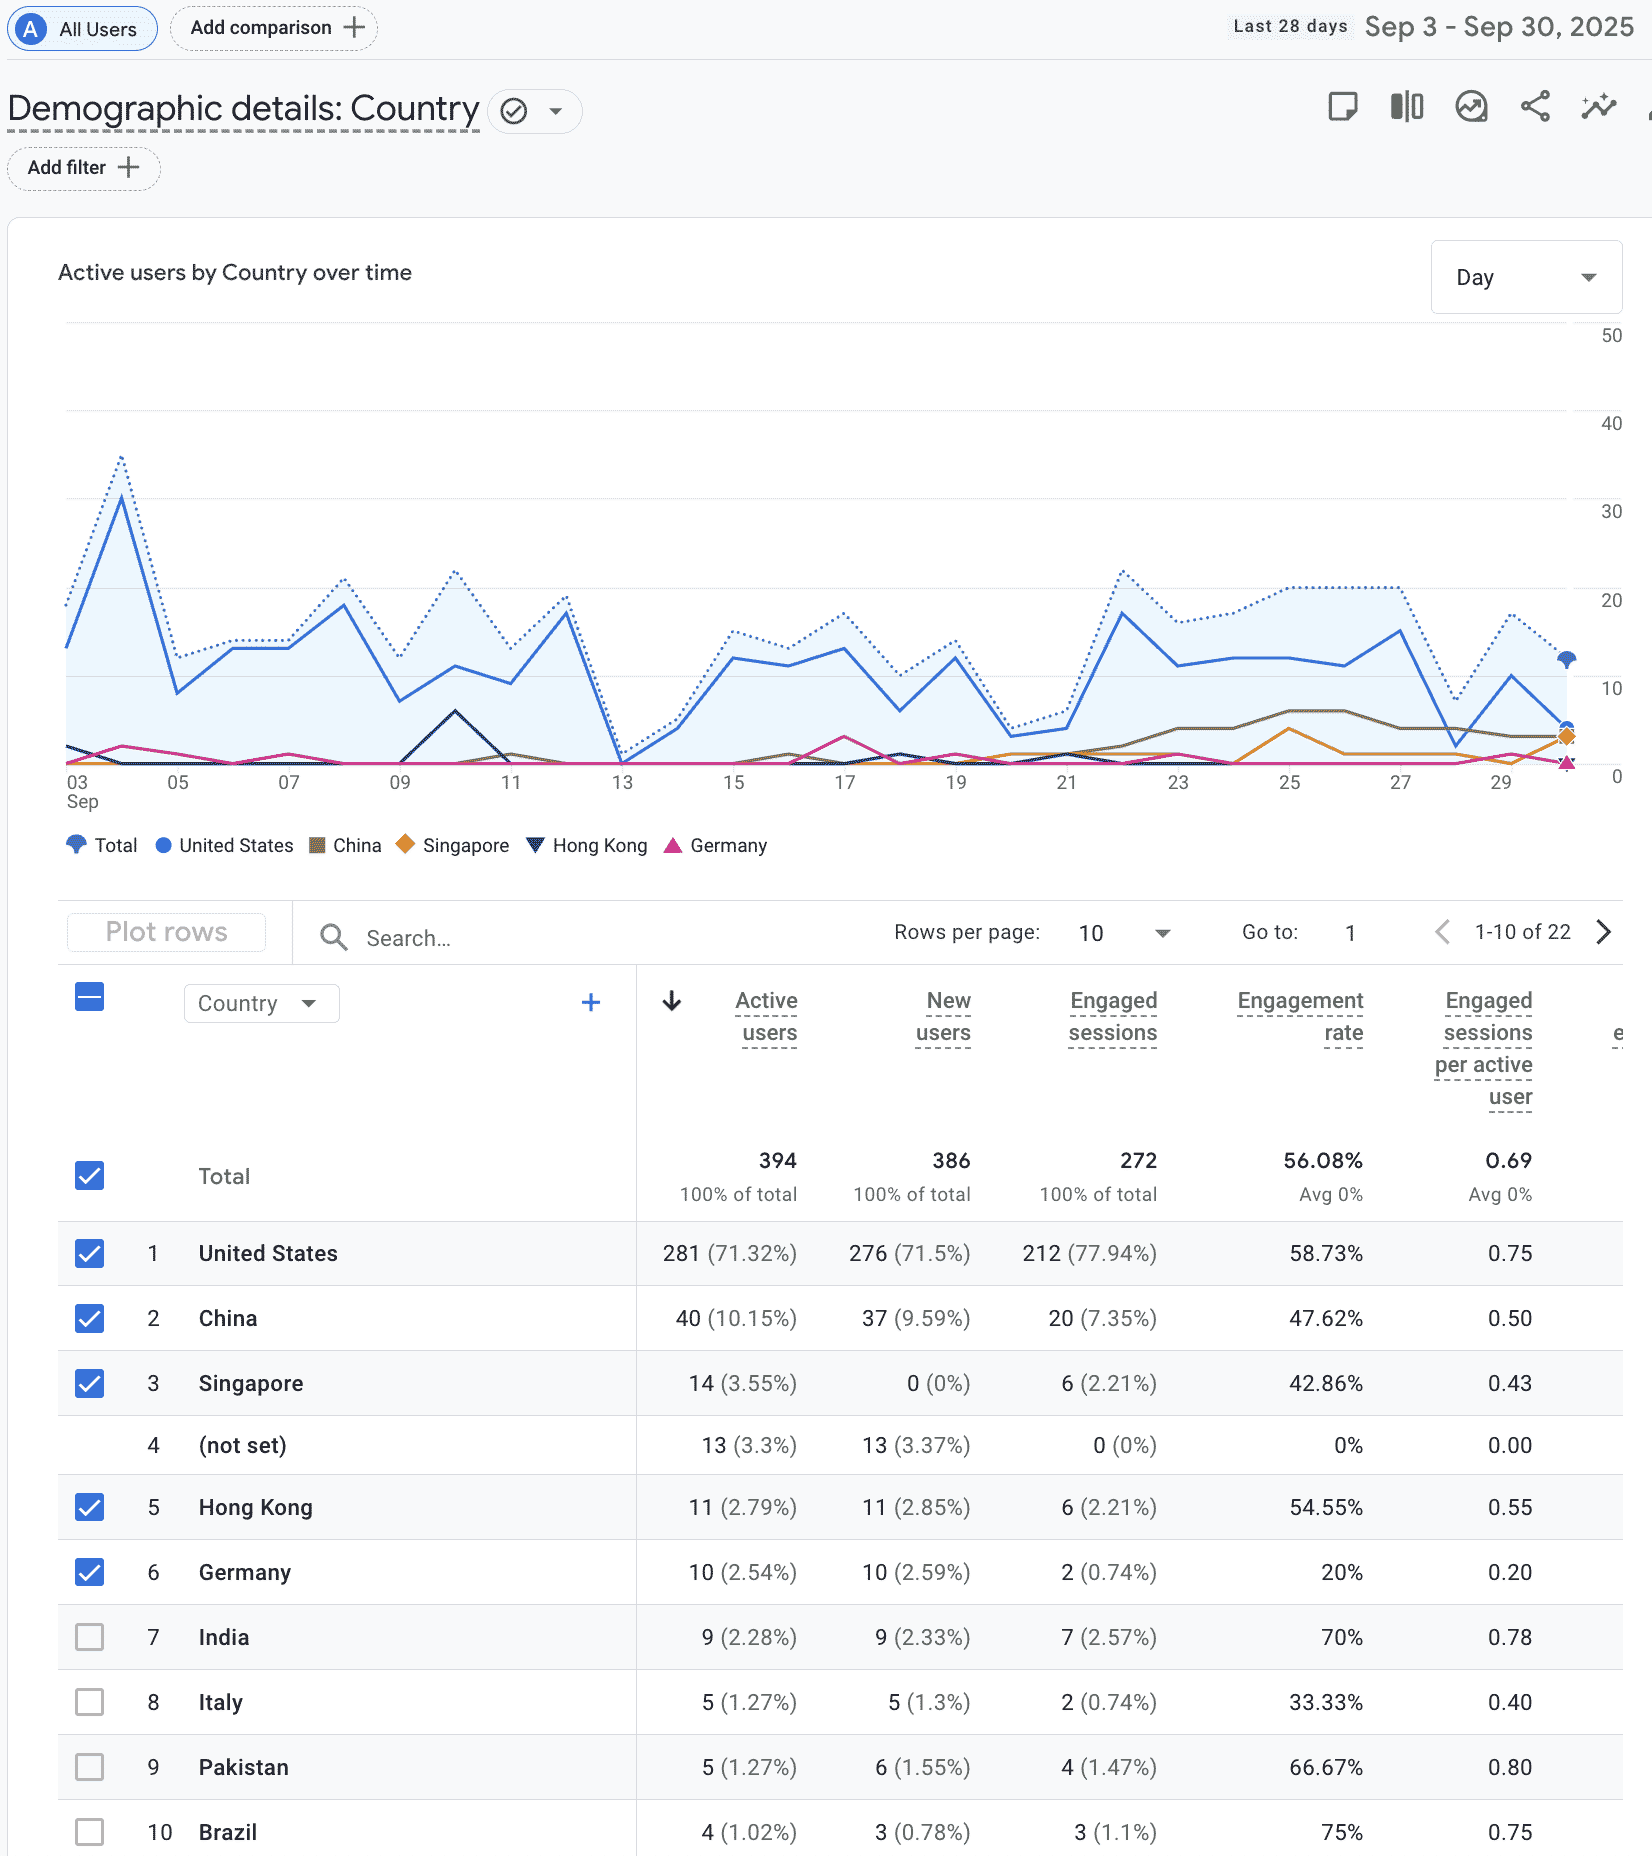Click the sparkline trend icon
This screenshot has width=1652, height=1856.
pyautogui.click(x=1599, y=106)
